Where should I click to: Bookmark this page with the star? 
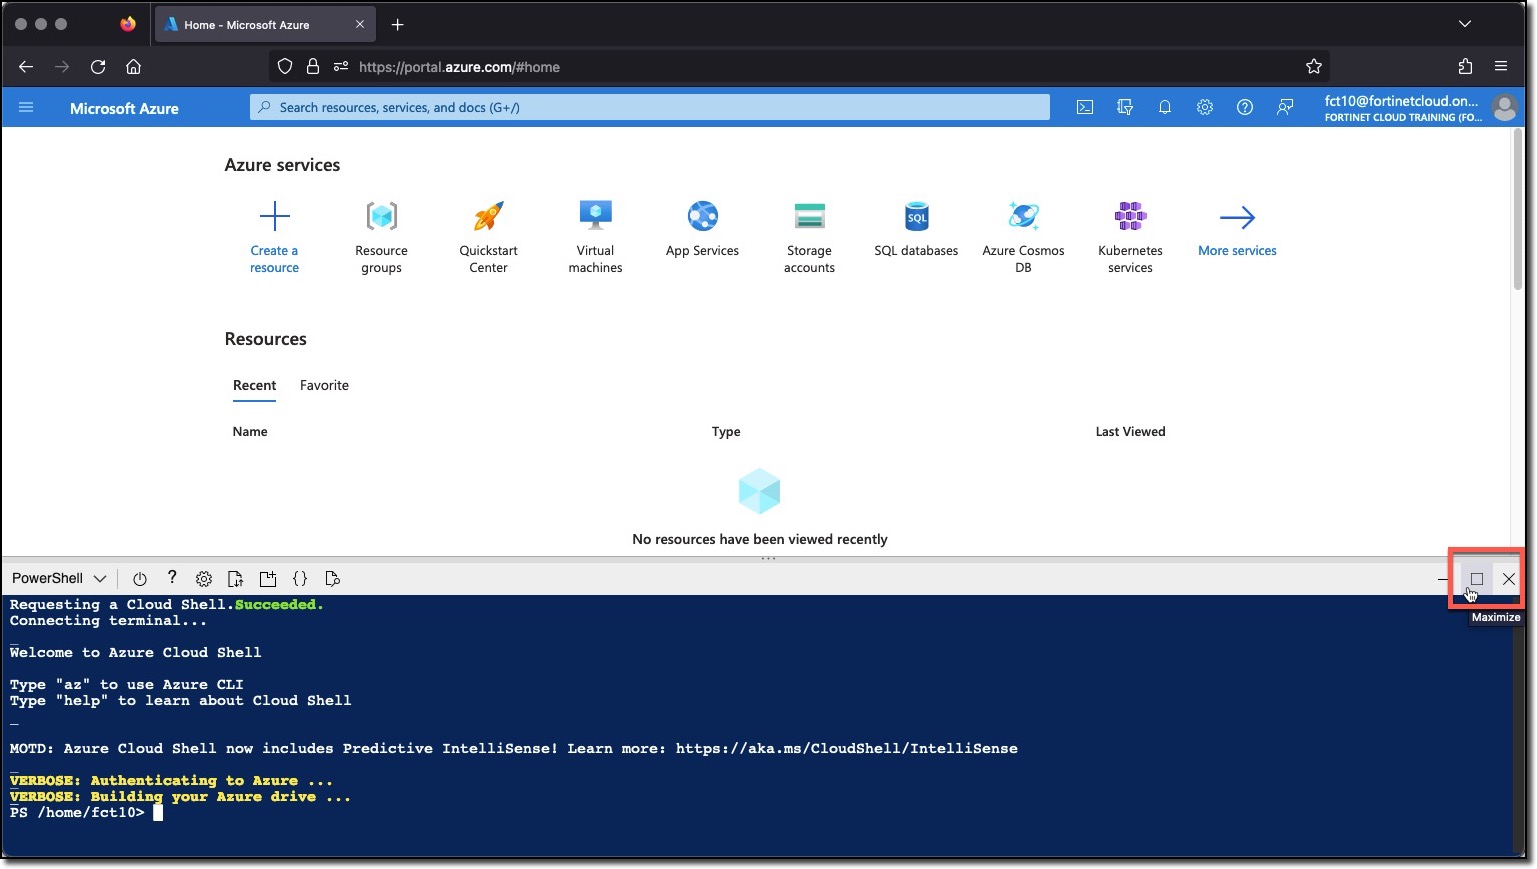click(1314, 67)
